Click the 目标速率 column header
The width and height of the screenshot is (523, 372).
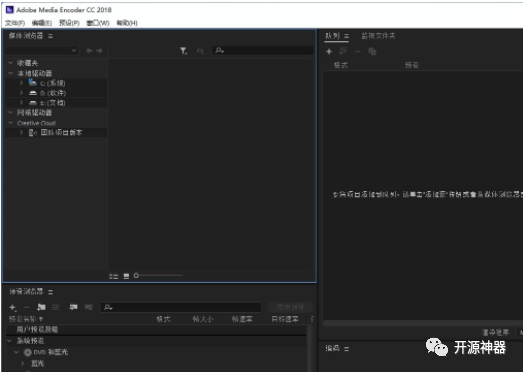tap(285, 319)
